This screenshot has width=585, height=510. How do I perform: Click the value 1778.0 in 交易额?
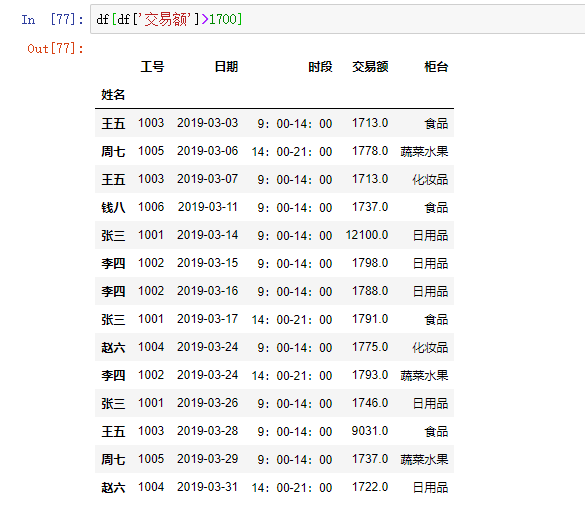tap(370, 151)
